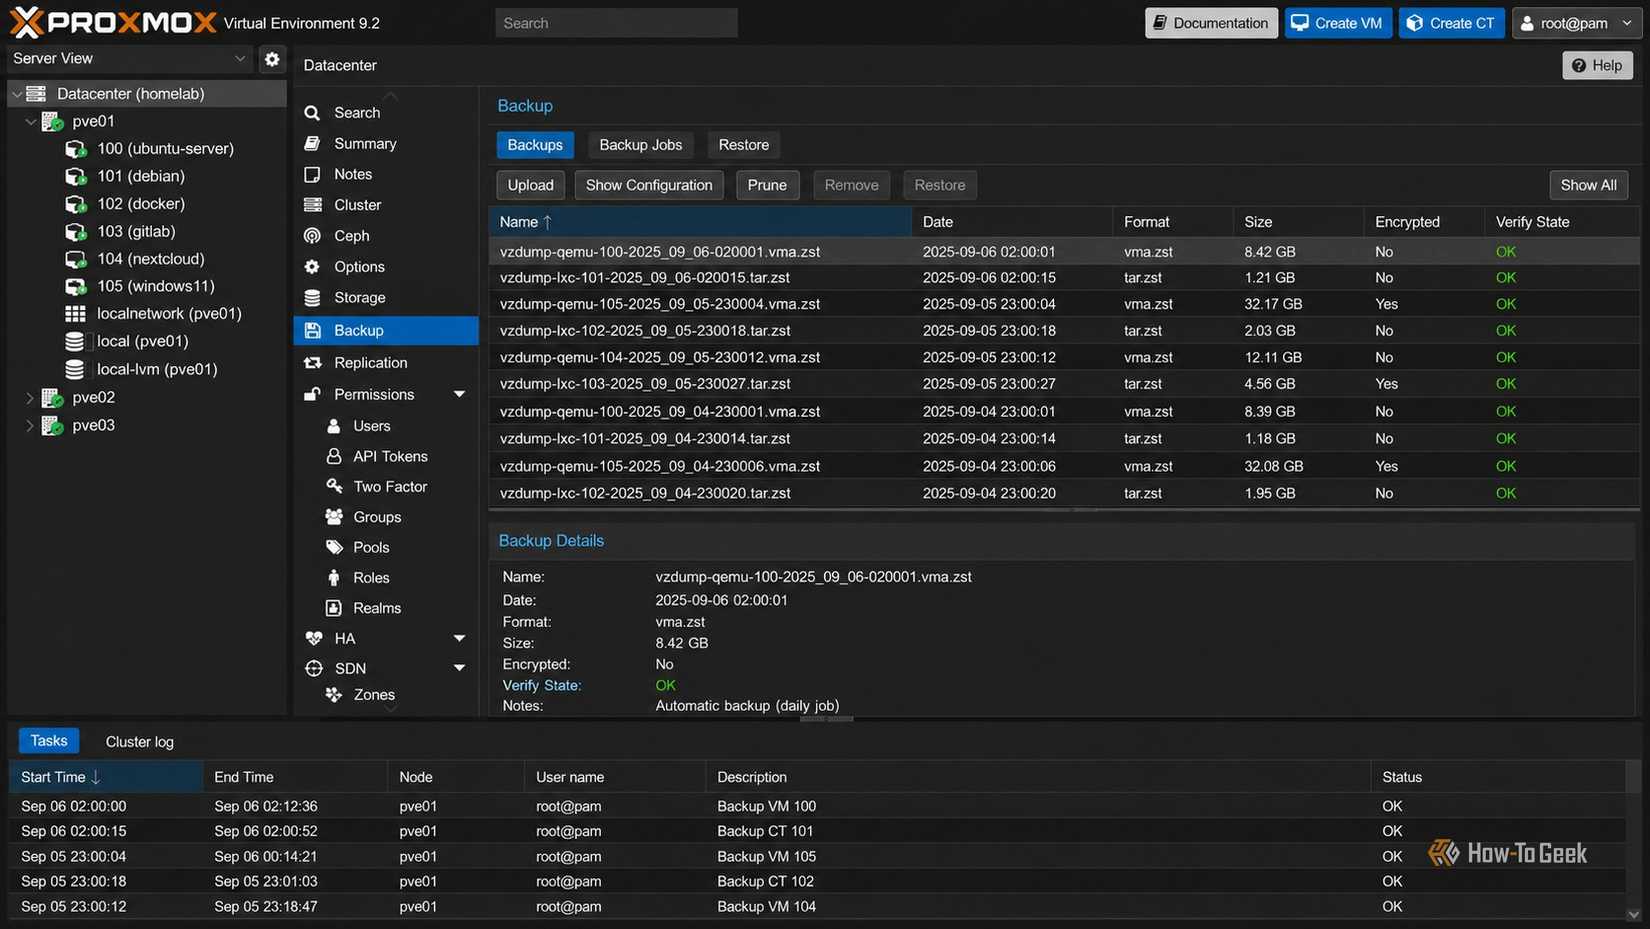
Task: Click the Two Factor key icon
Action: [334, 486]
